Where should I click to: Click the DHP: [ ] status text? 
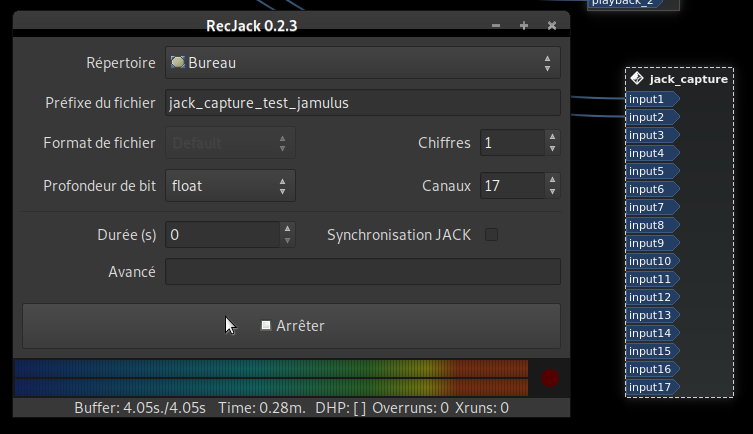(x=340, y=408)
